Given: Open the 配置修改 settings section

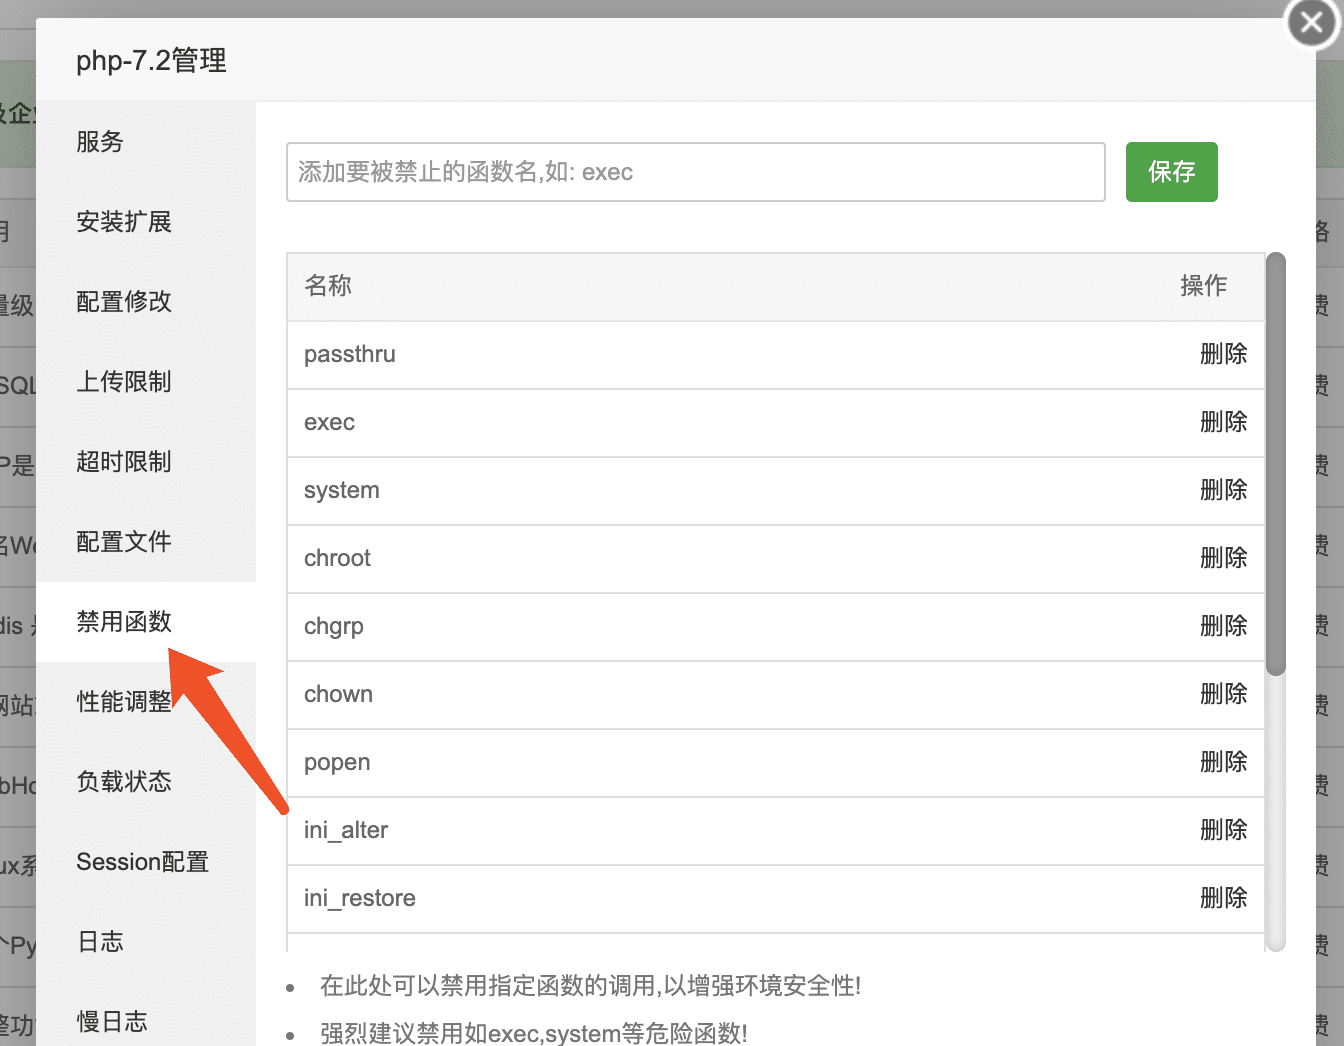Looking at the screenshot, I should point(123,302).
